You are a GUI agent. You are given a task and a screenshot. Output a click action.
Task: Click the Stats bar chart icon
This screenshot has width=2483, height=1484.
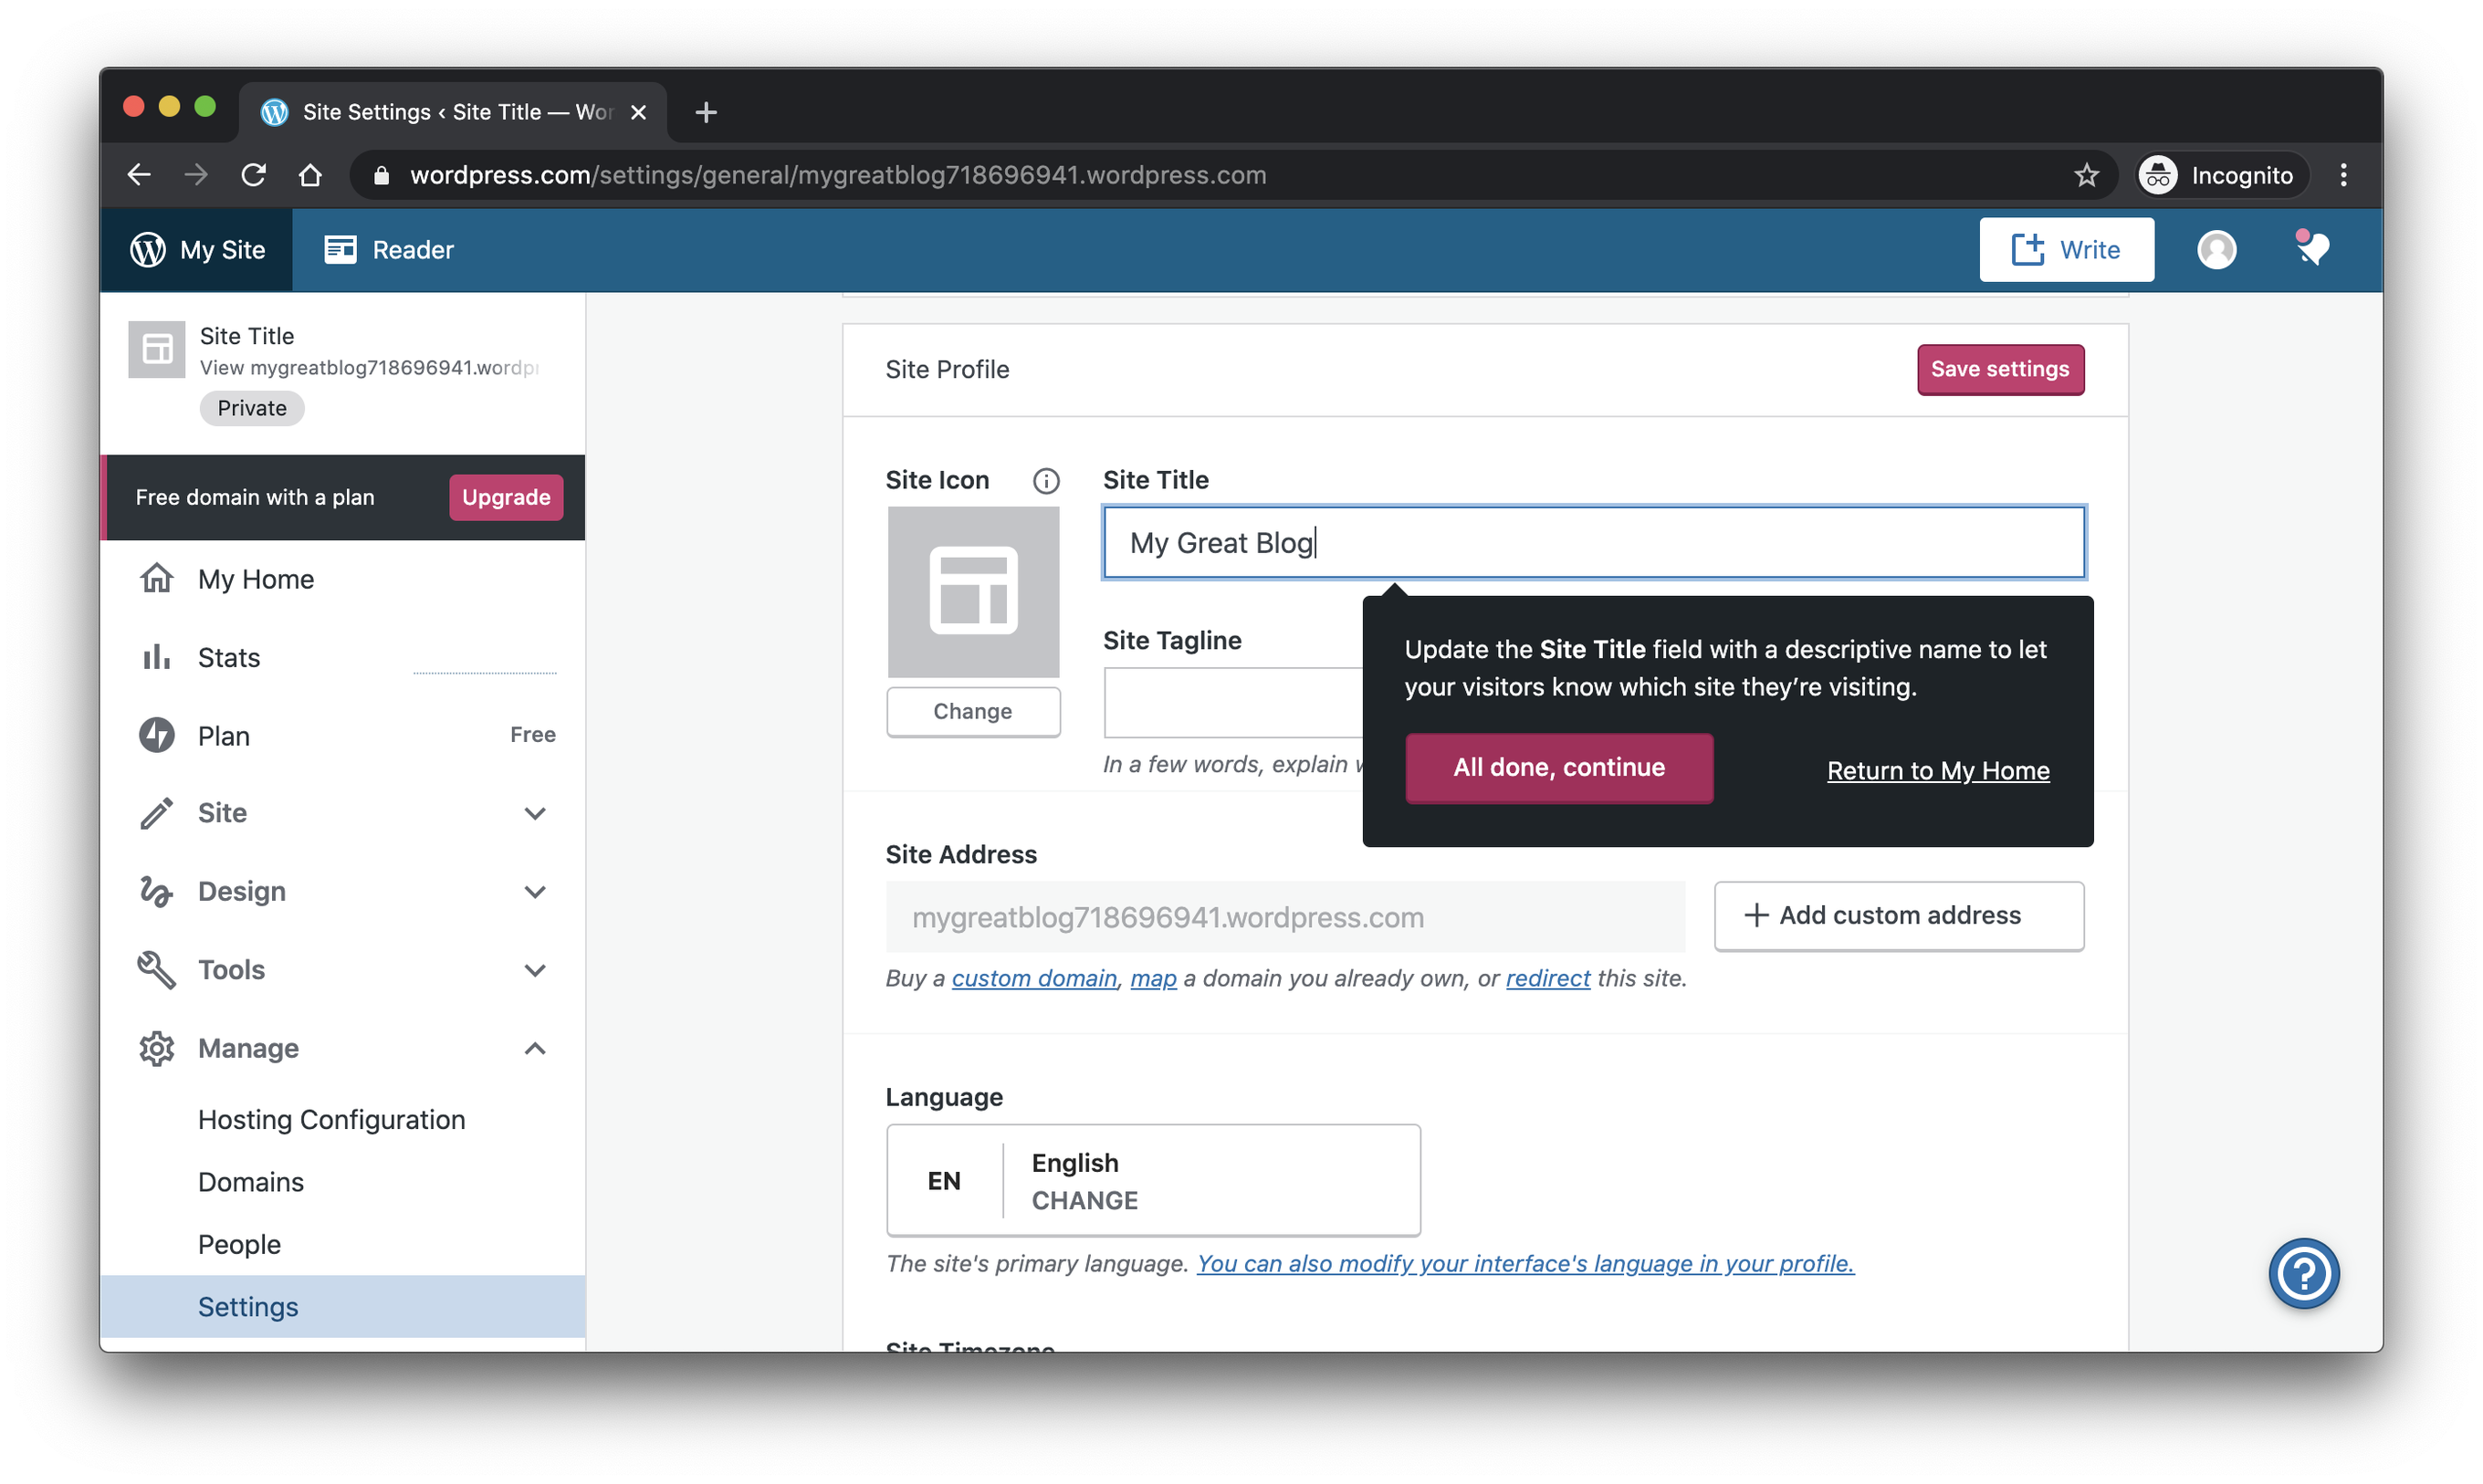(156, 657)
